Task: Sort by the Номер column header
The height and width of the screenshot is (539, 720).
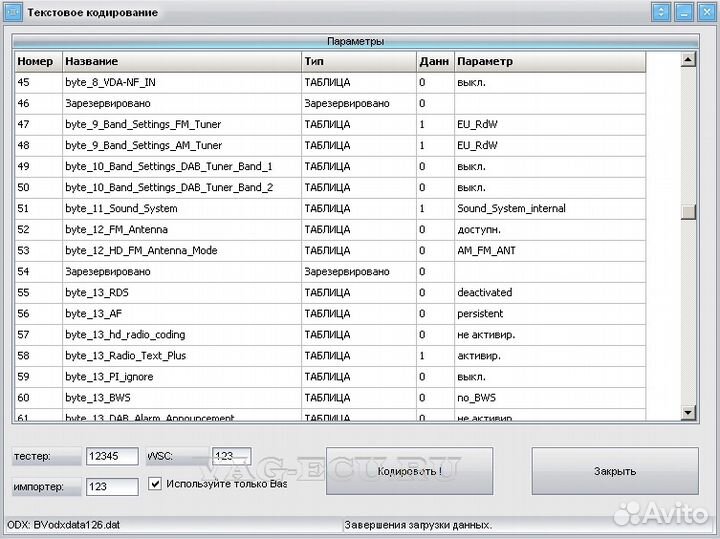Action: click(37, 61)
